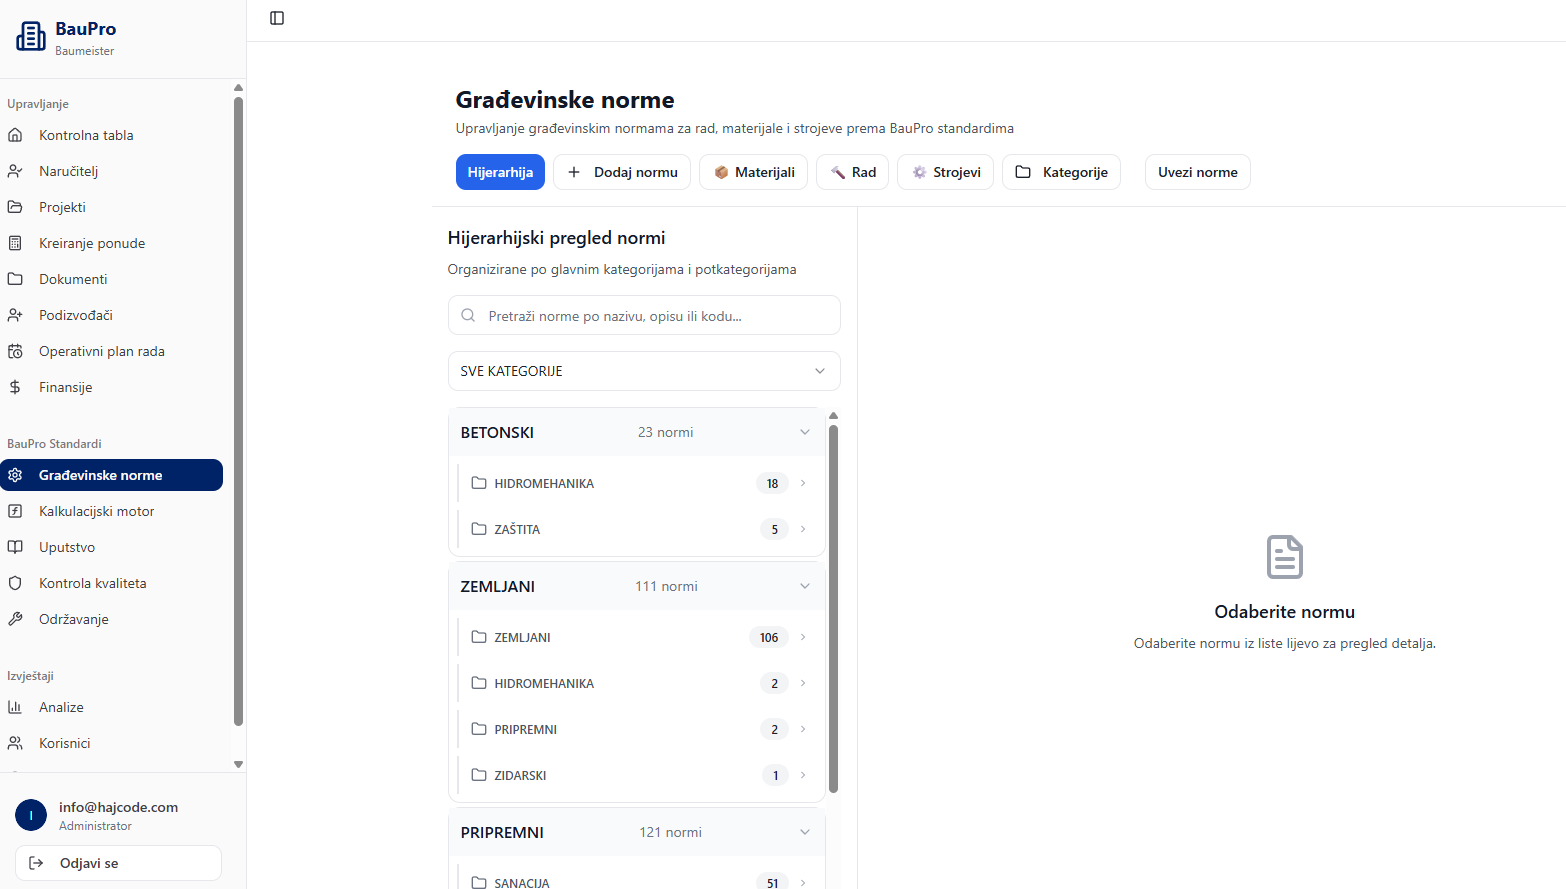Screen dimensions: 1566x889
Task: Click folder icon of ZAŠTITA row
Action: click(479, 529)
